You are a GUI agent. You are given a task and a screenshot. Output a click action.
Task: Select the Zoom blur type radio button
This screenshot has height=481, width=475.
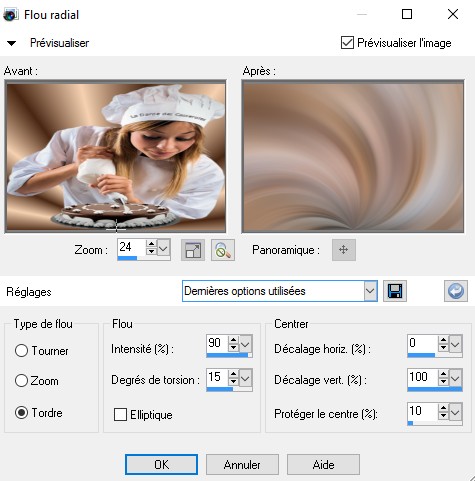point(22,380)
